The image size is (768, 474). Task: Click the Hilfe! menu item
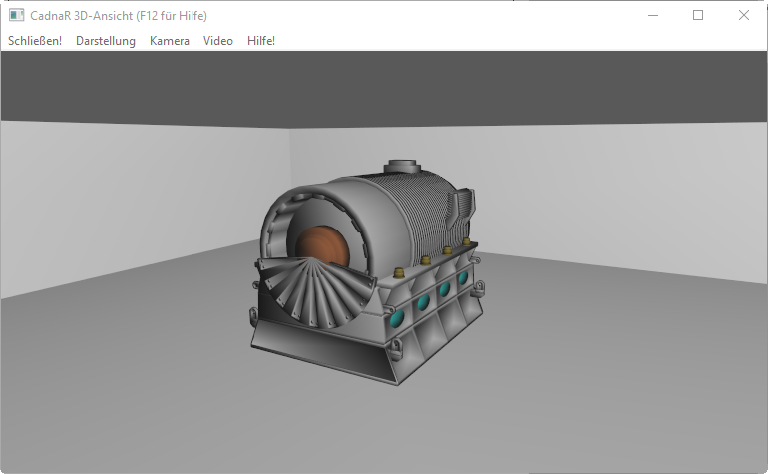pyautogui.click(x=261, y=41)
